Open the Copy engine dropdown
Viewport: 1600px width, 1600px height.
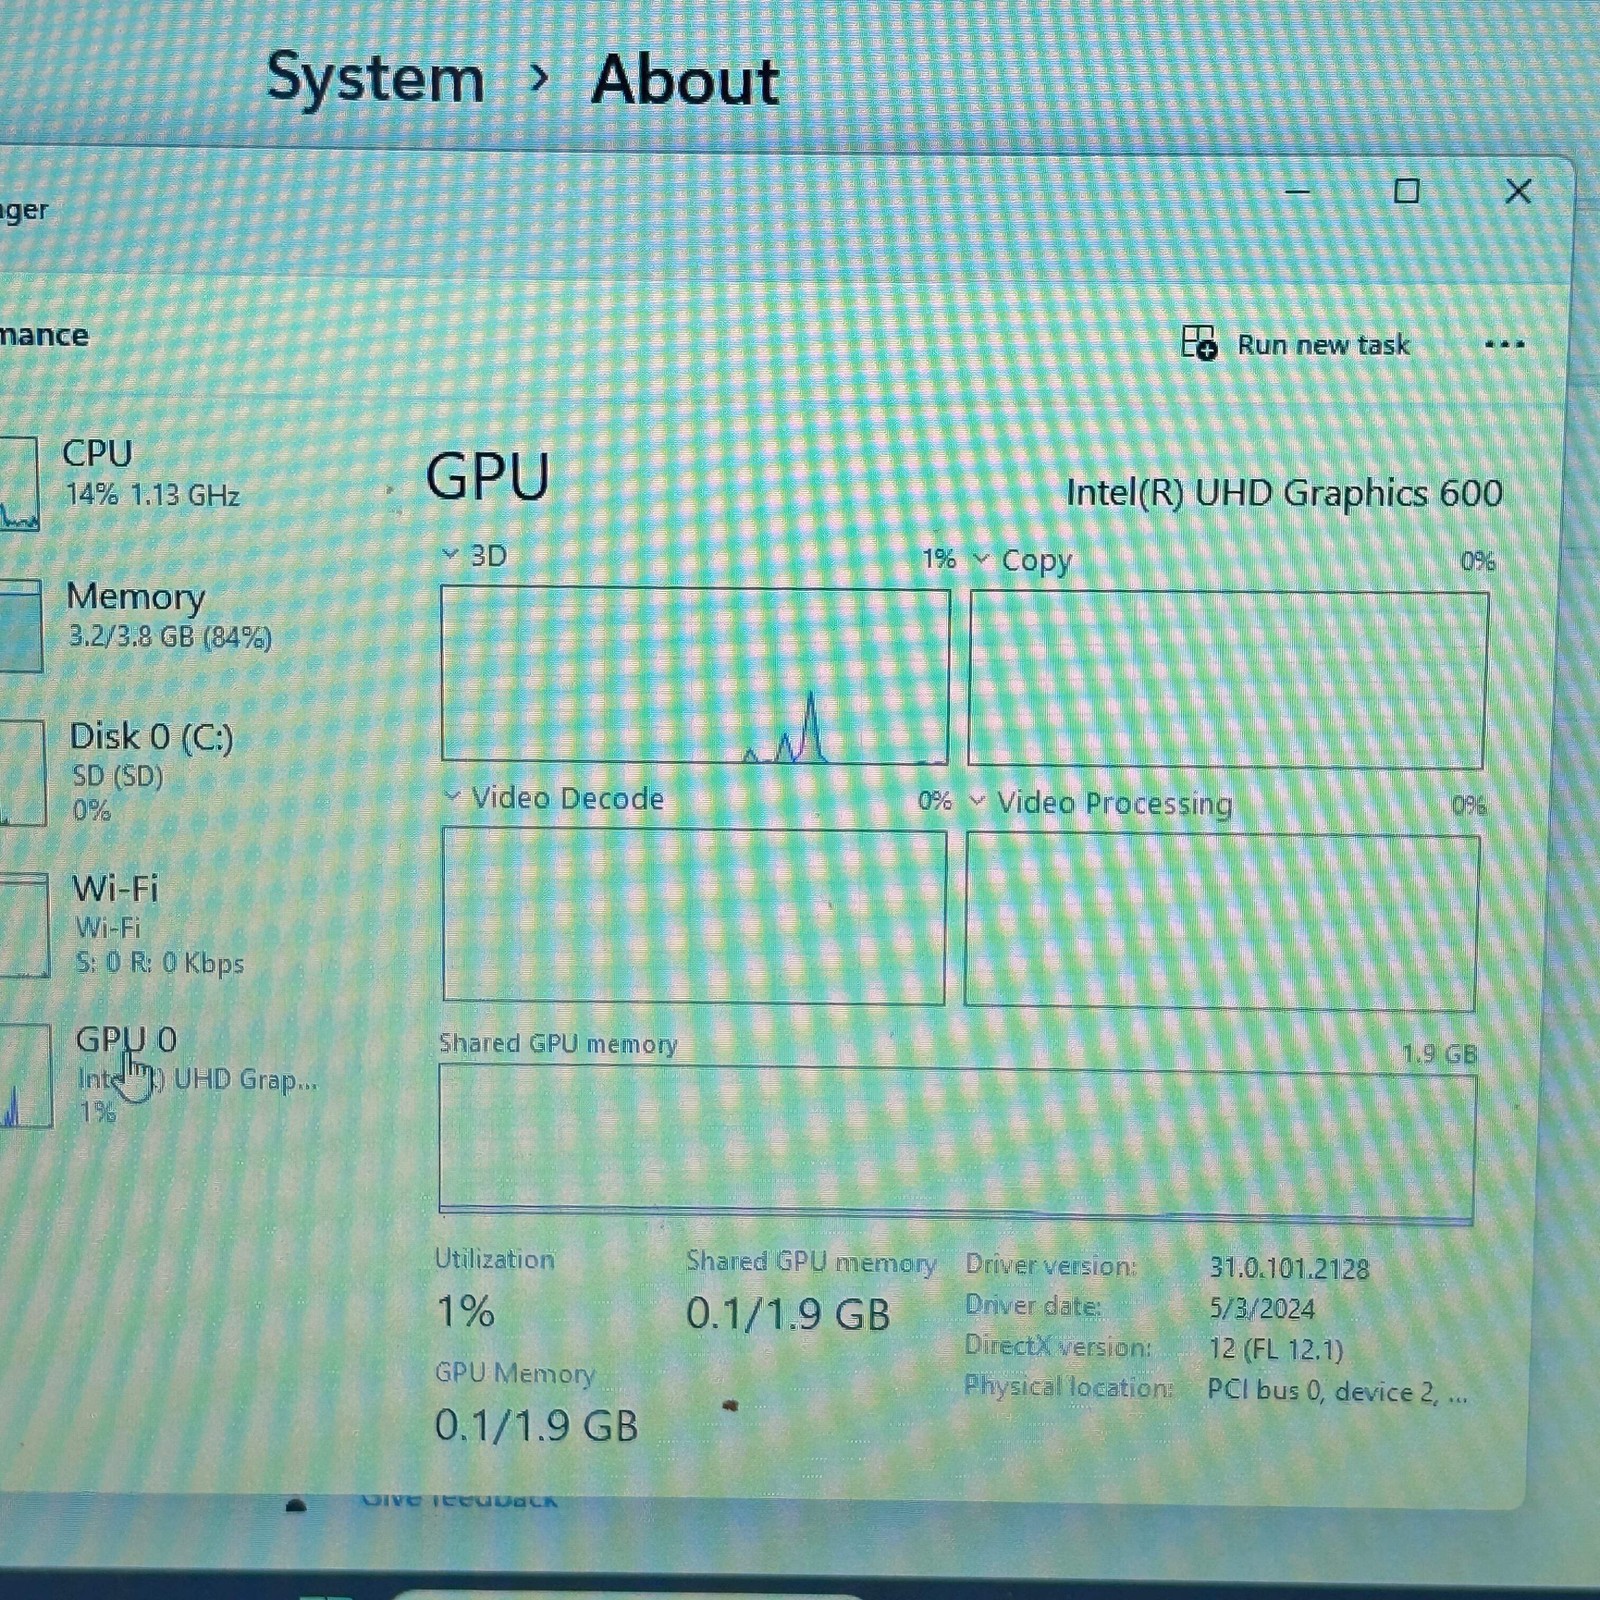click(981, 559)
